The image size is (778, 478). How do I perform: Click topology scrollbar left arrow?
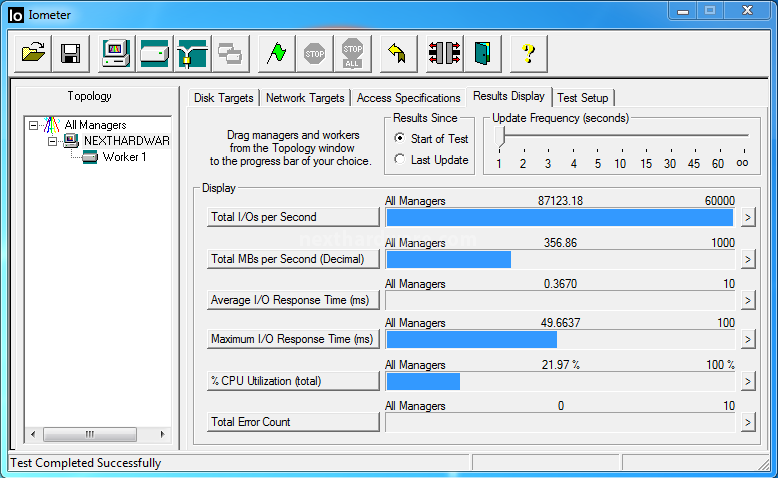(x=33, y=434)
